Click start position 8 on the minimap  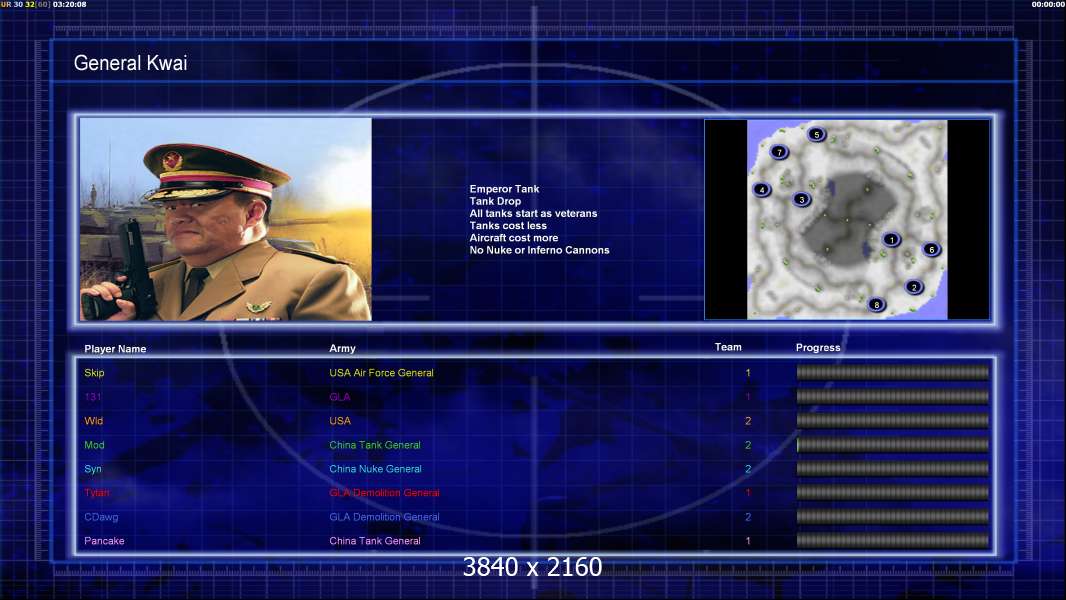click(876, 304)
